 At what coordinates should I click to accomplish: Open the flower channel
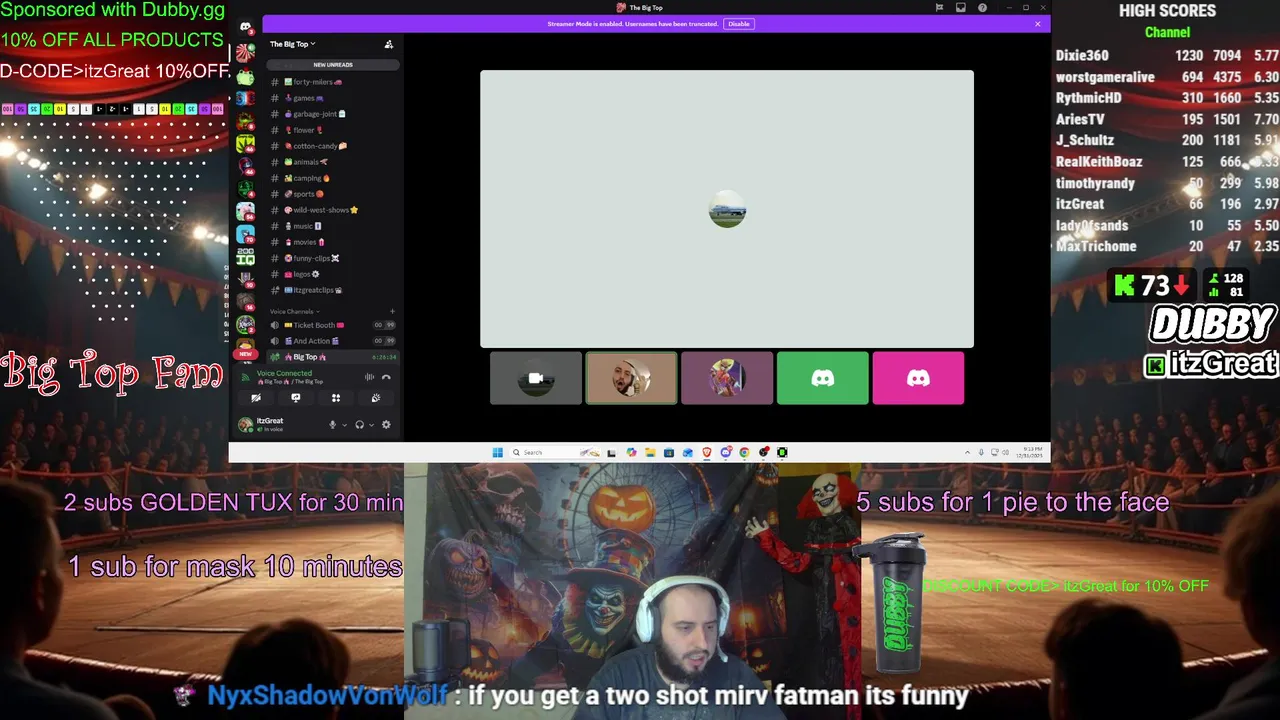(x=333, y=130)
